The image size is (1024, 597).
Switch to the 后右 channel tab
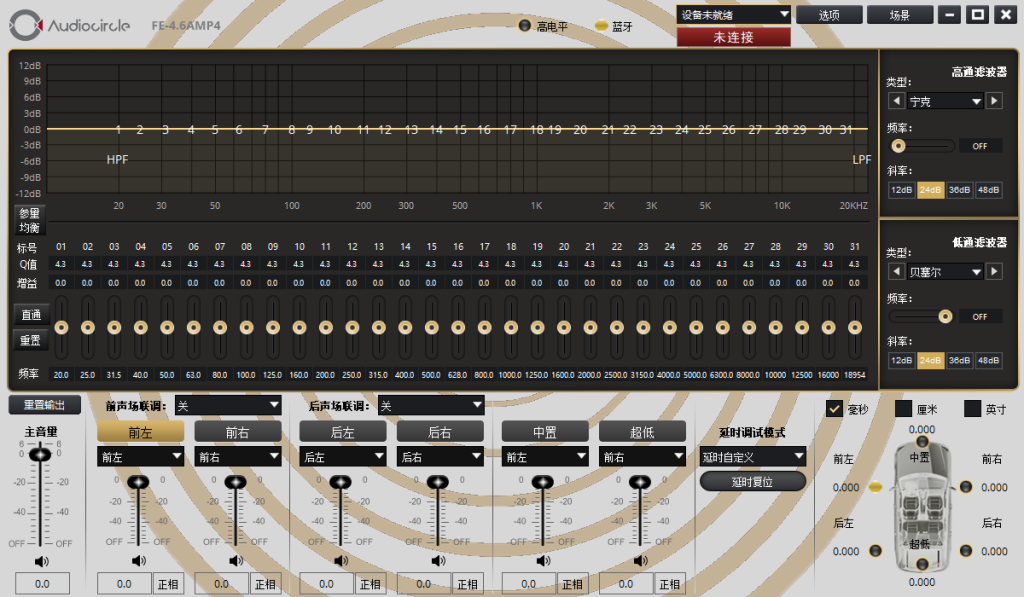coord(440,432)
